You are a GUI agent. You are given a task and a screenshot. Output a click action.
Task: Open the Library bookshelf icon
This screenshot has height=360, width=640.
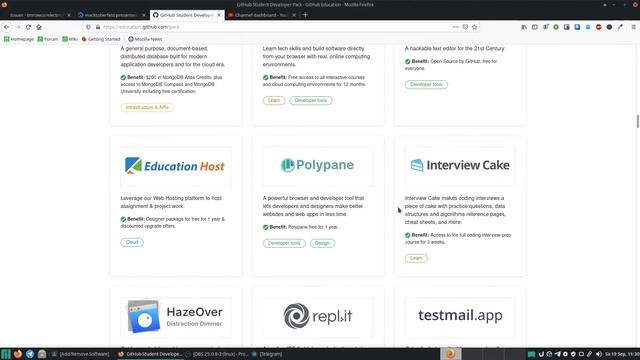pyautogui.click(x=524, y=27)
